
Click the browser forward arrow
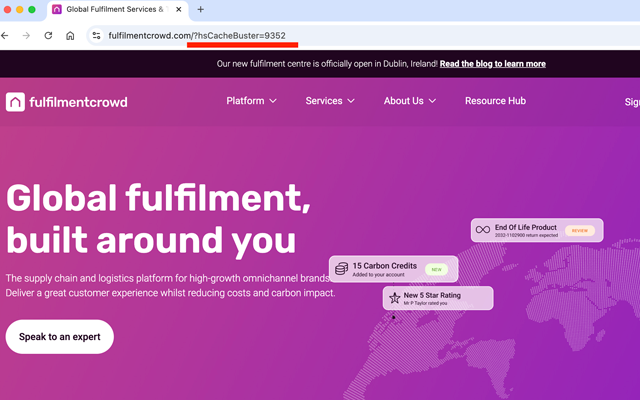pos(26,36)
